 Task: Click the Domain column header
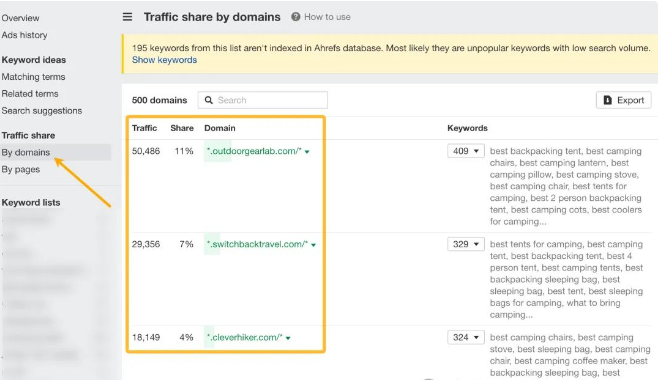220,128
